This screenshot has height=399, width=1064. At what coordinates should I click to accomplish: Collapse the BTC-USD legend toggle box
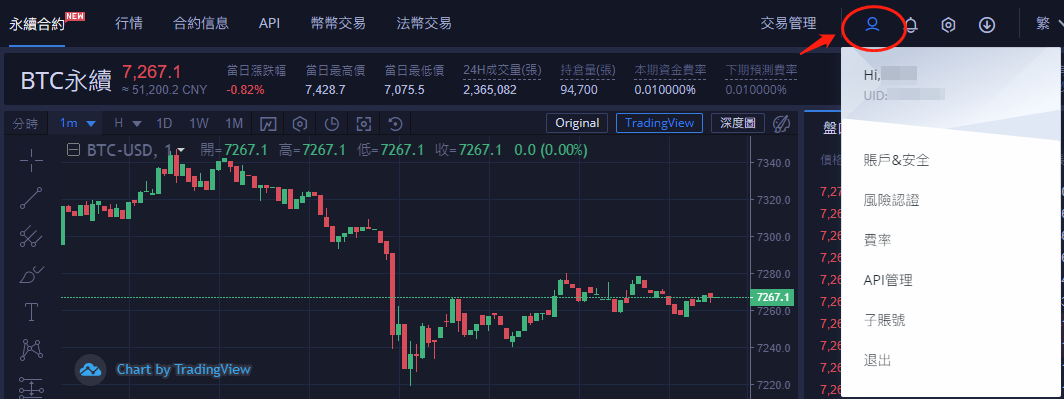point(73,150)
